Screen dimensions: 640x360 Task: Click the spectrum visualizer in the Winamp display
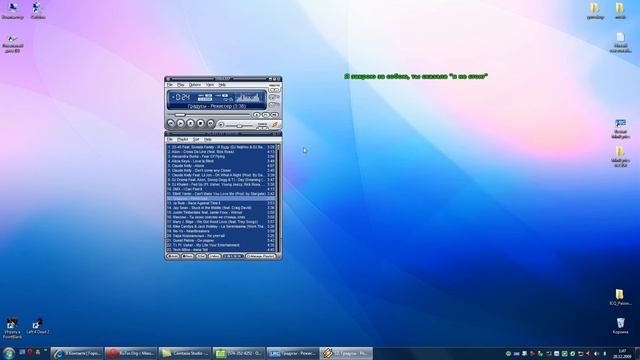[x=247, y=98]
